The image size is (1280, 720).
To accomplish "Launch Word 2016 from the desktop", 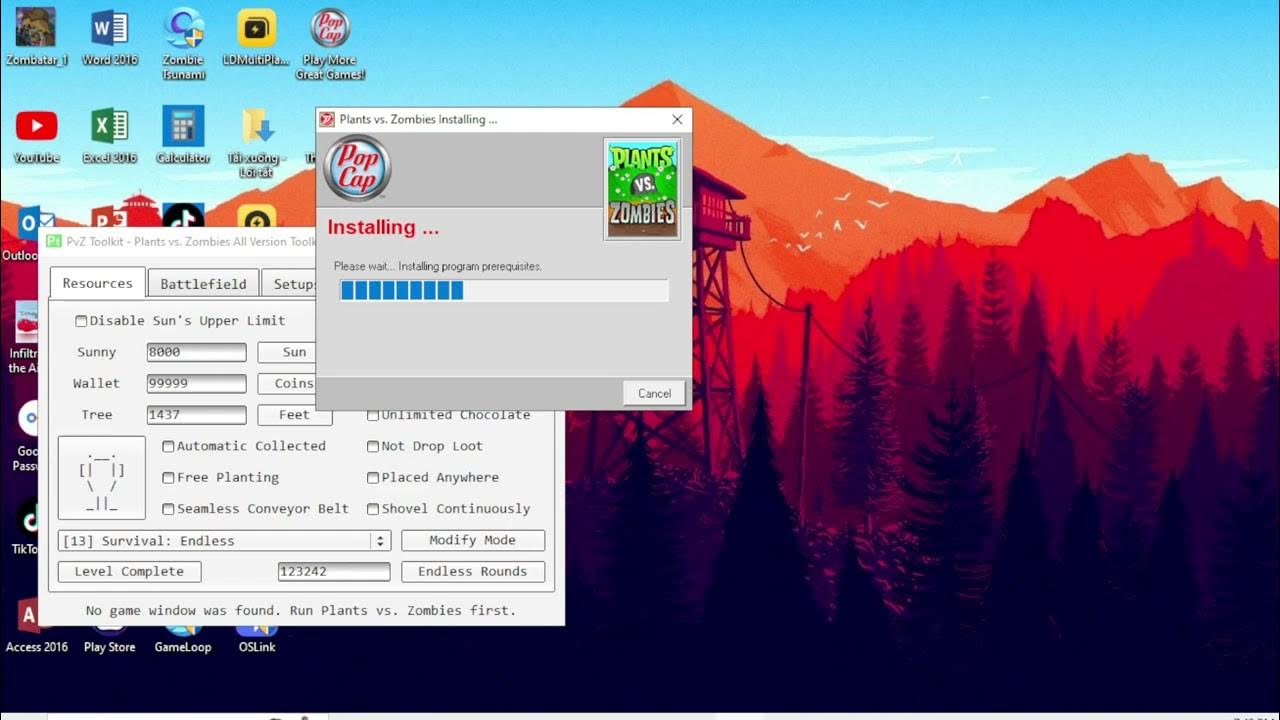I will 110,37.
